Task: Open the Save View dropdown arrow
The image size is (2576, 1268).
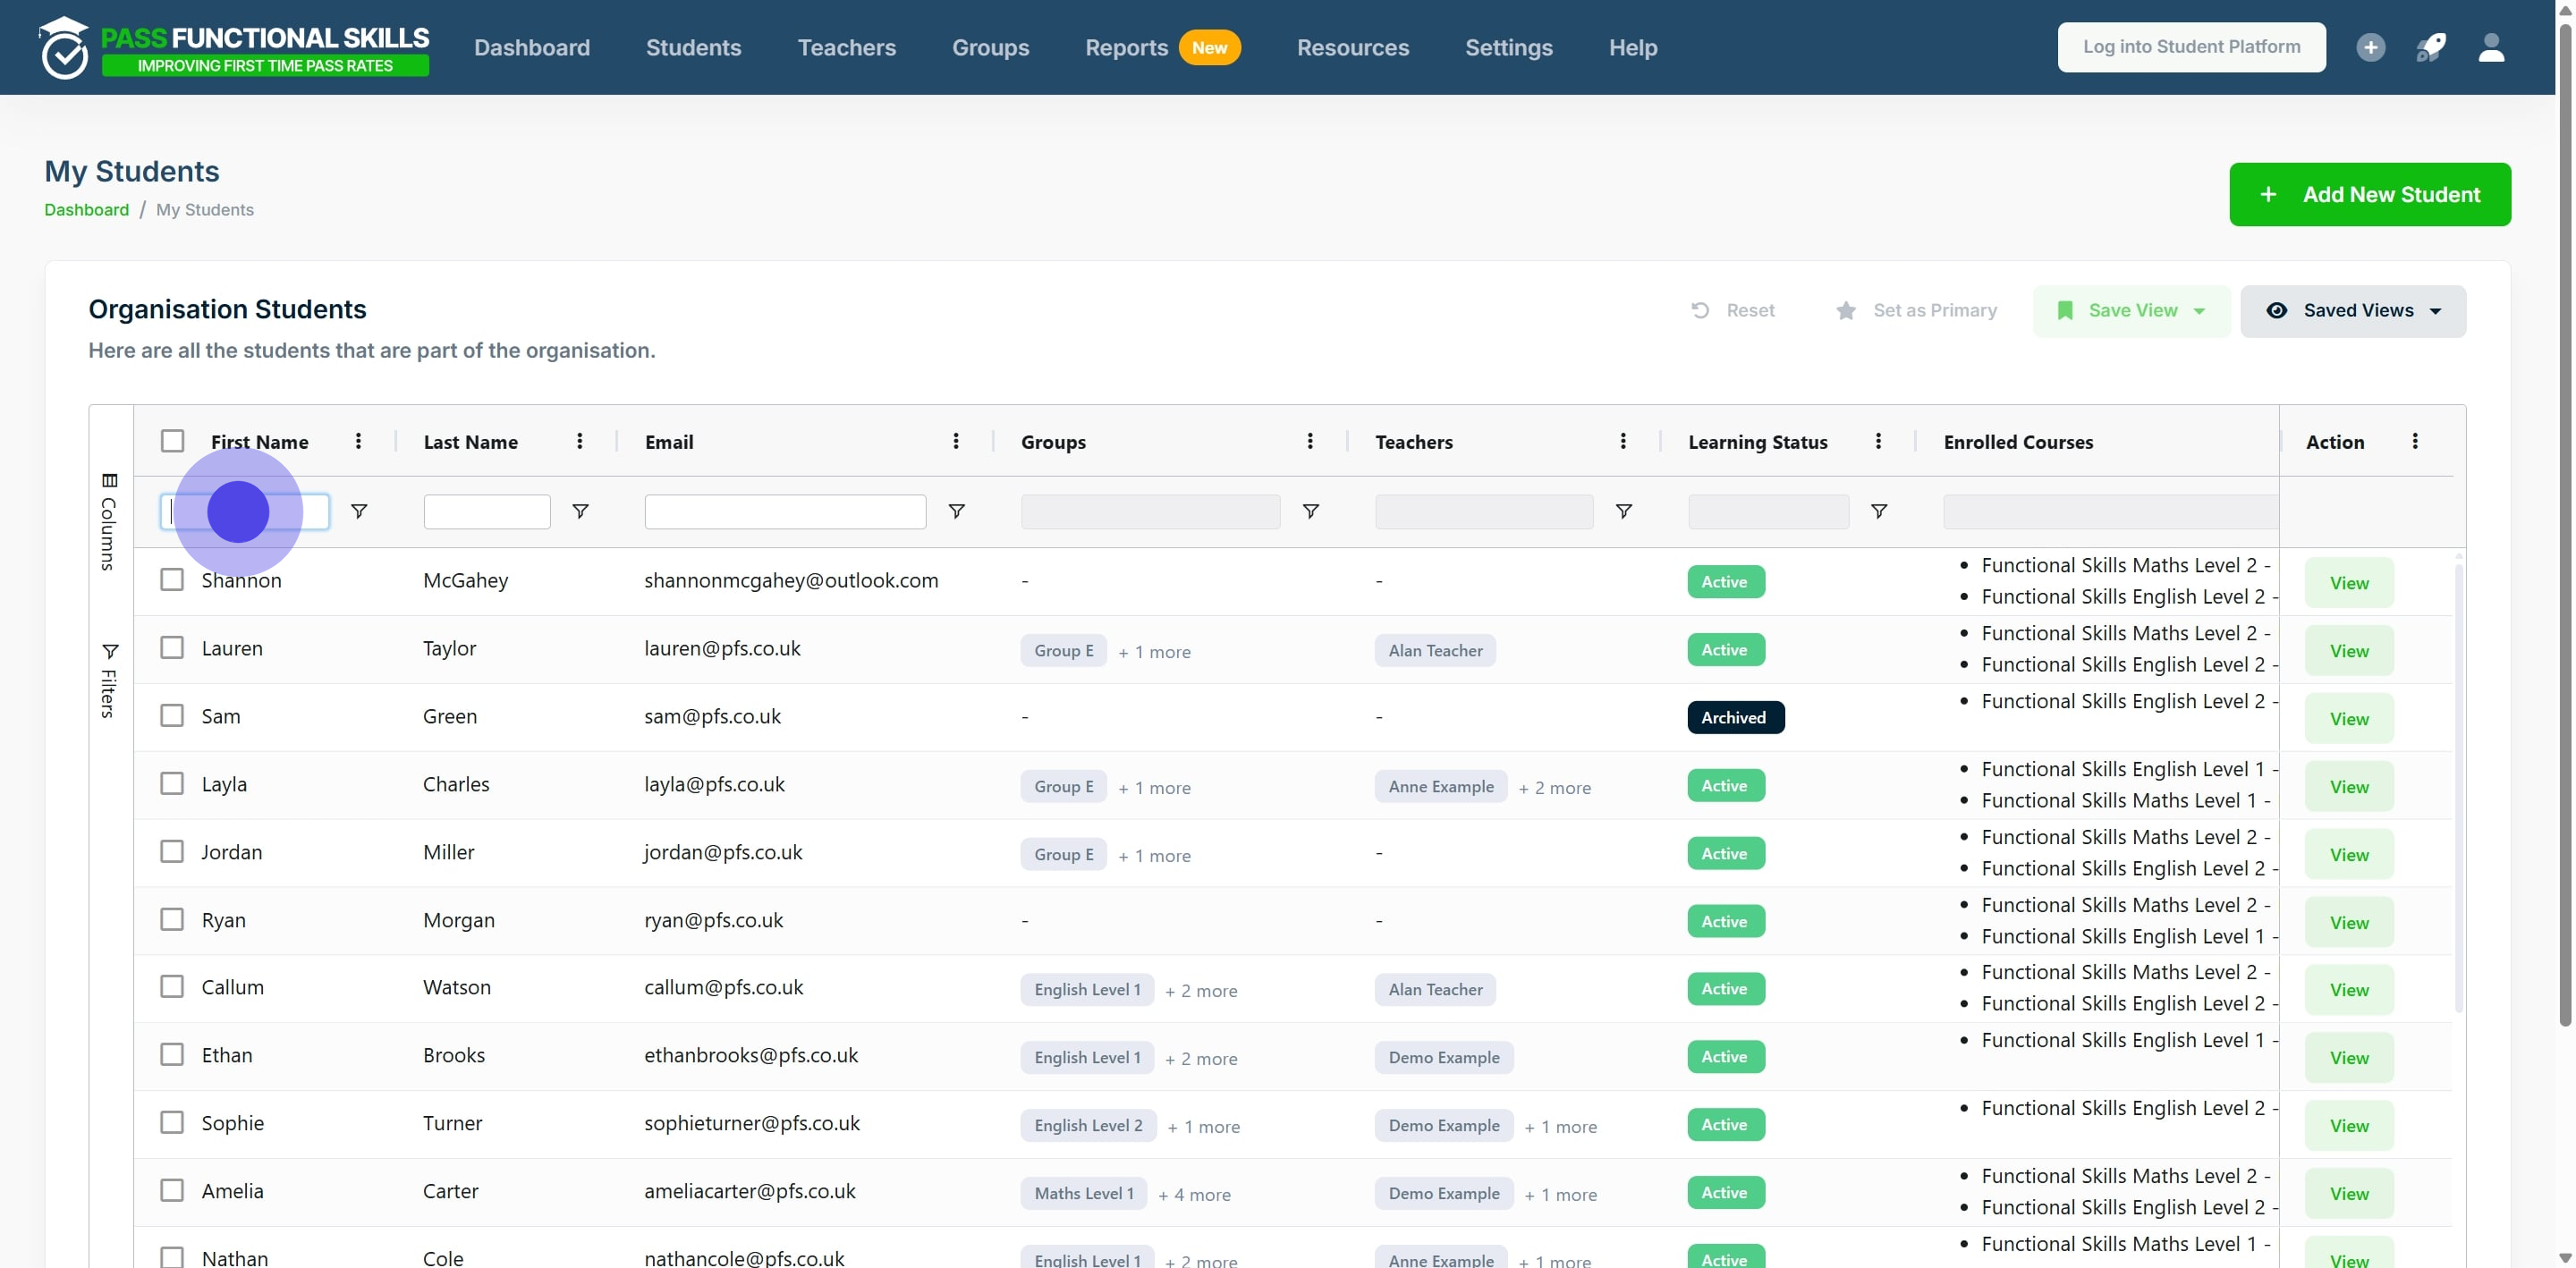Action: pos(2199,311)
